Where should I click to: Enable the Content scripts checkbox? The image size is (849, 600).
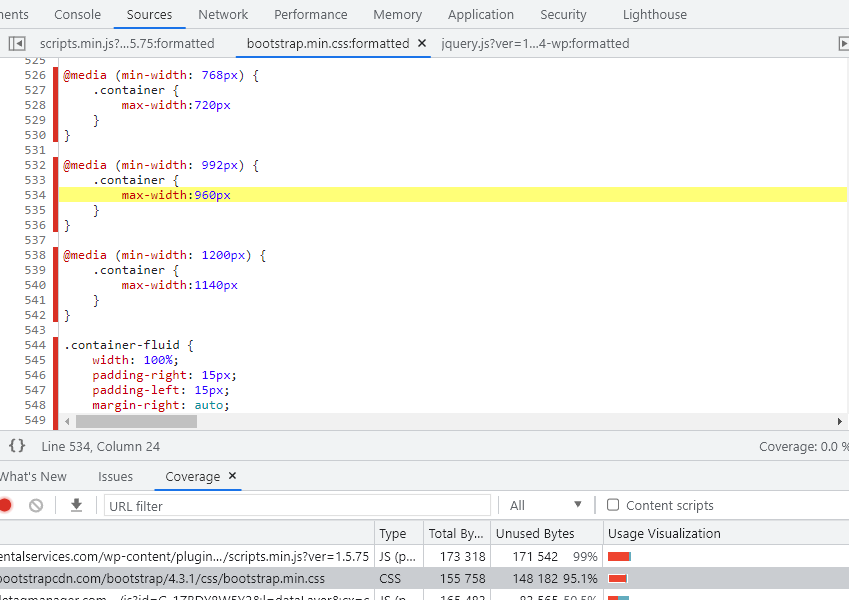pyautogui.click(x=613, y=505)
